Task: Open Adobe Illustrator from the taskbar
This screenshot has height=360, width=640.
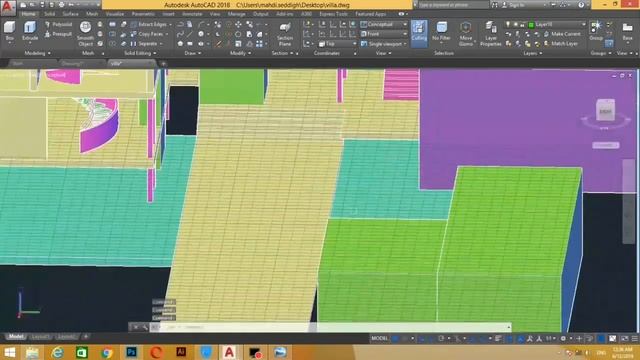Action: pyautogui.click(x=181, y=352)
